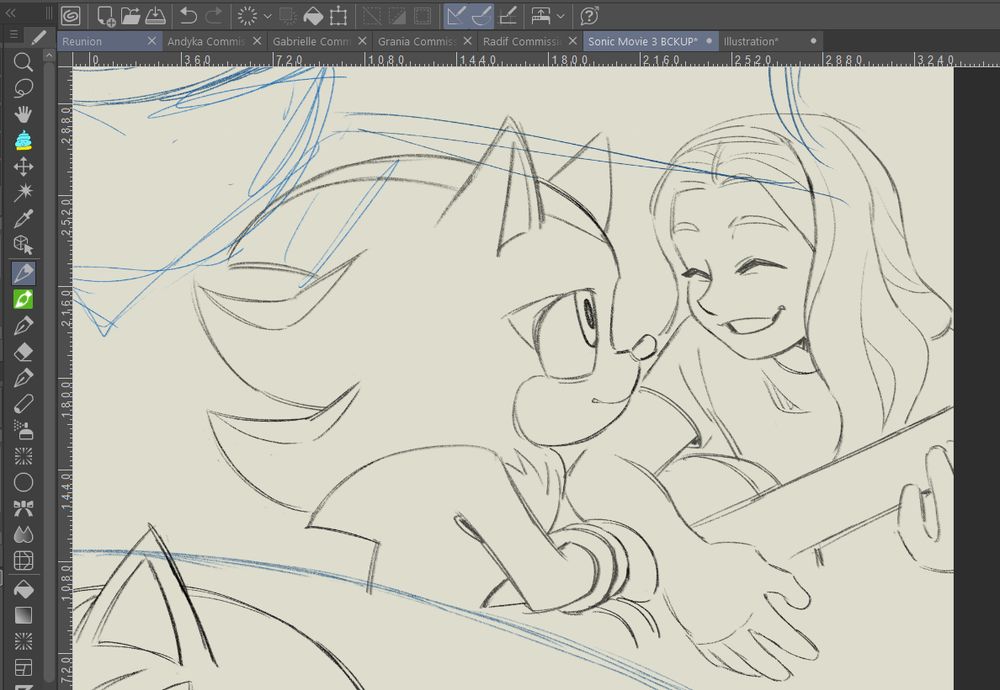Close the Gabrielle Comm tab

pos(362,41)
